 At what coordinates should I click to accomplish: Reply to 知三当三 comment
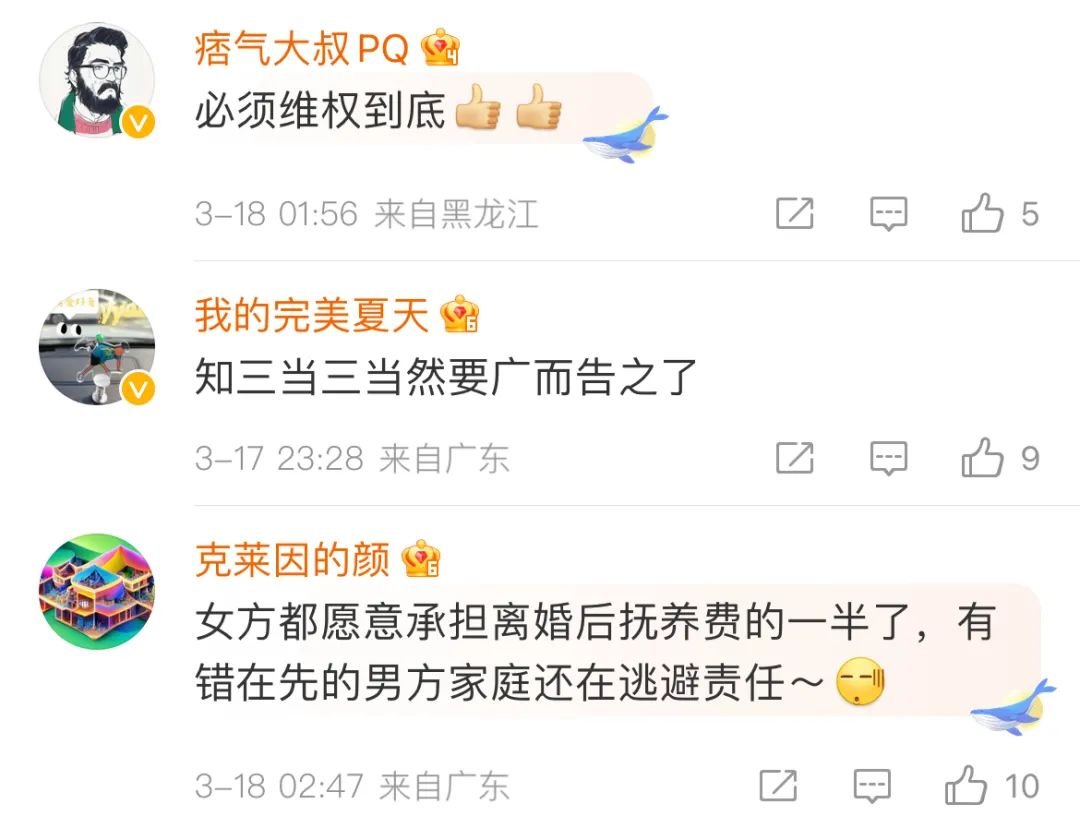point(889,459)
